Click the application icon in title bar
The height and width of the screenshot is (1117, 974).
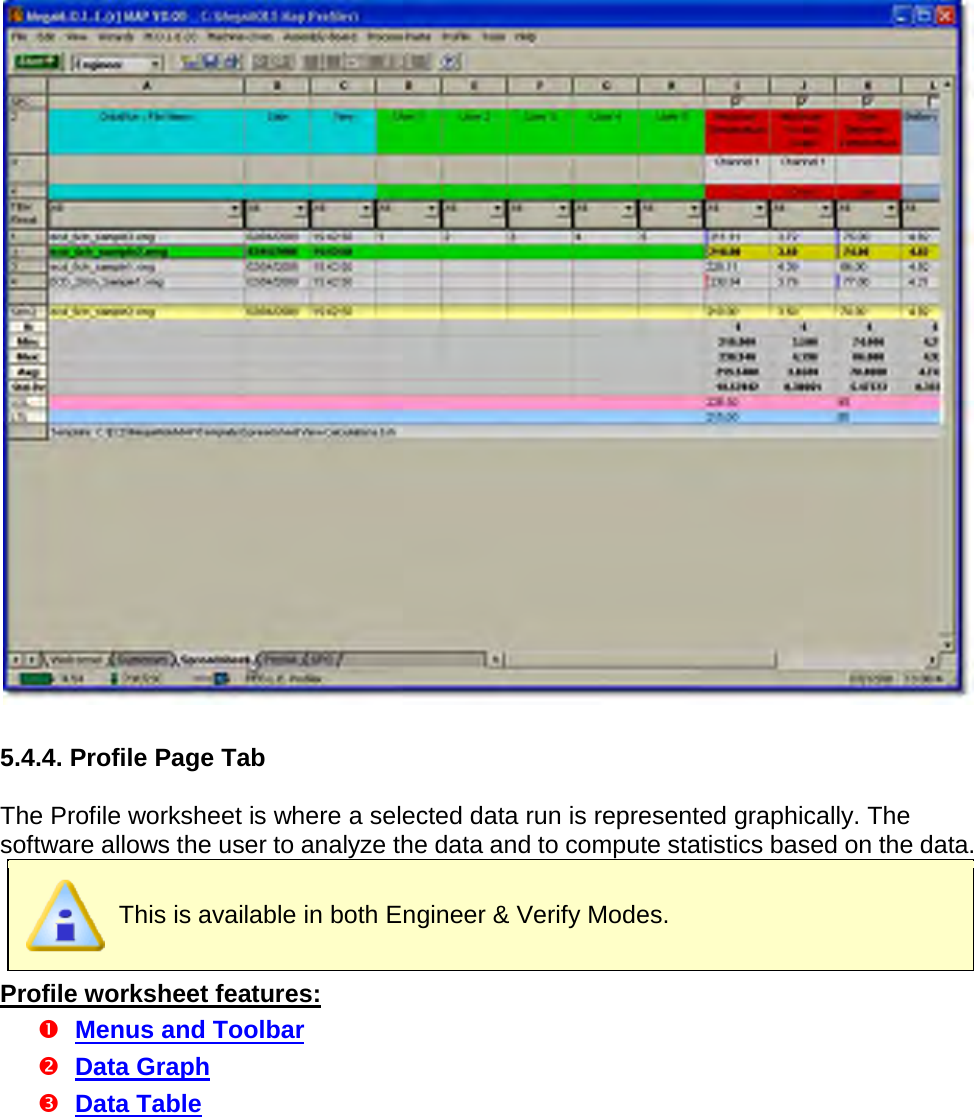click(16, 15)
